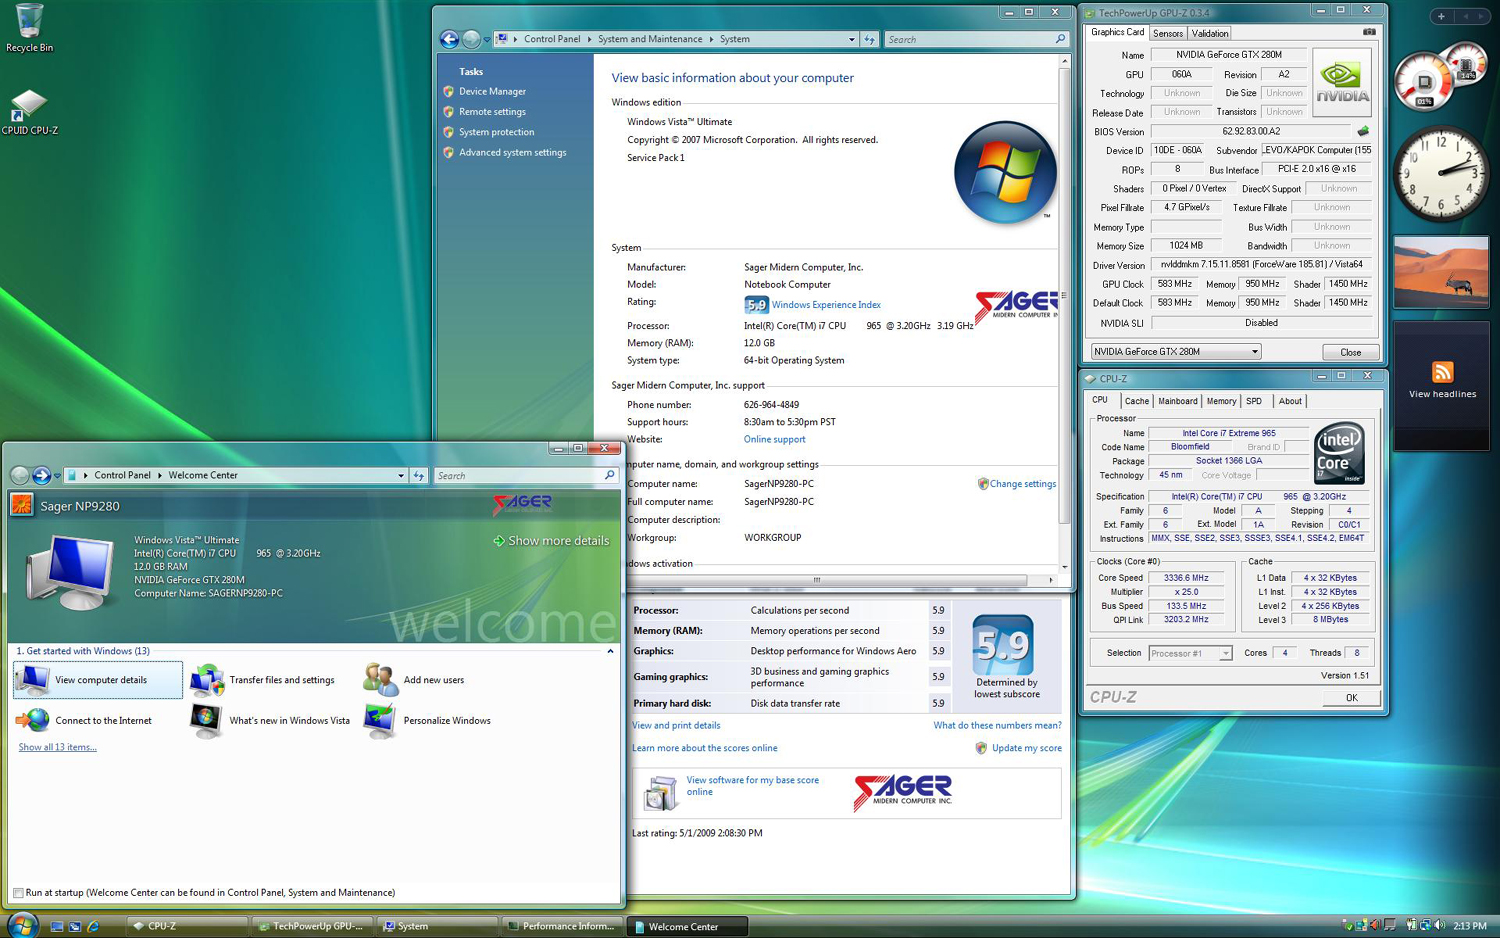Launch Internet Explorer from quick launch
The width and height of the screenshot is (1500, 938).
point(93,926)
